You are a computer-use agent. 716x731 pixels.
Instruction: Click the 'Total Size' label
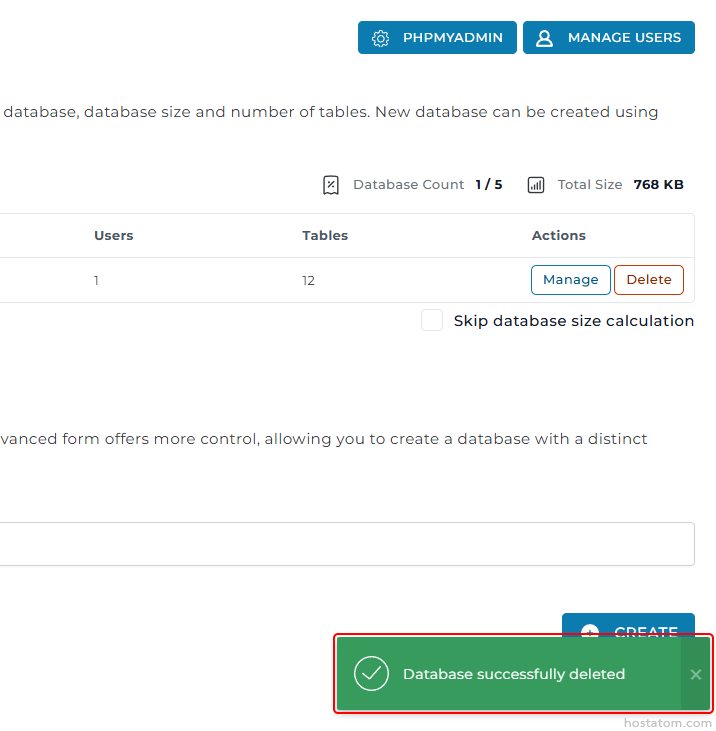click(590, 185)
